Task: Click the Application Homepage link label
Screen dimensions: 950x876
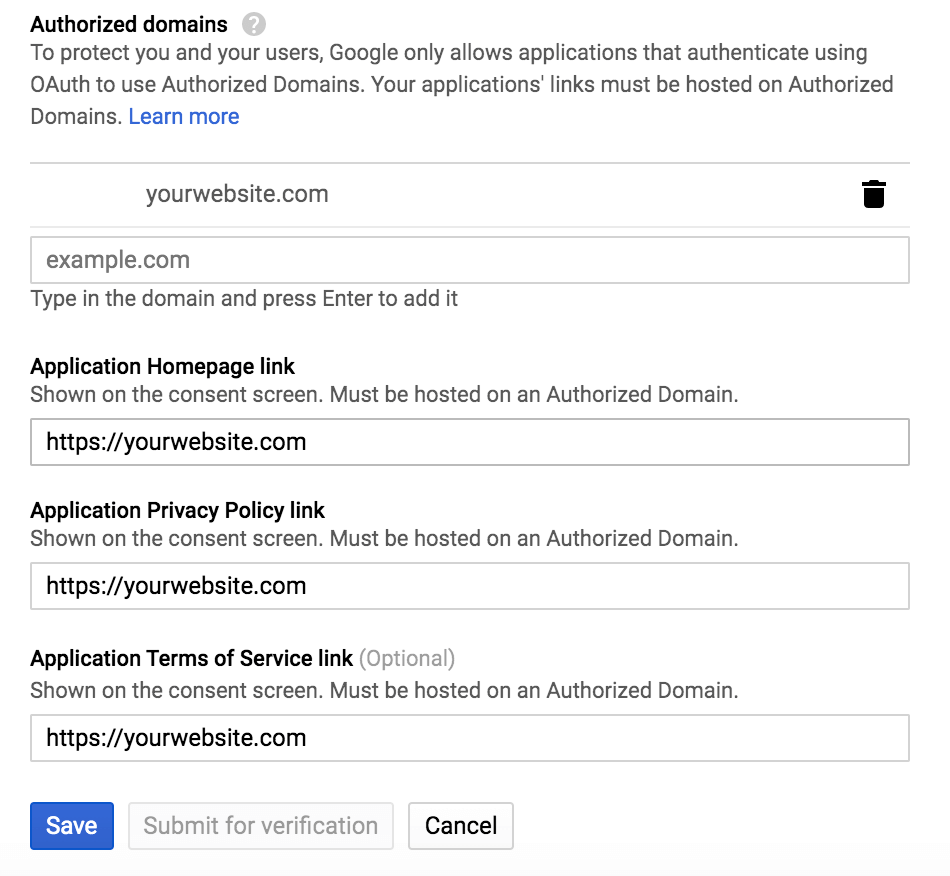Action: pos(163,366)
